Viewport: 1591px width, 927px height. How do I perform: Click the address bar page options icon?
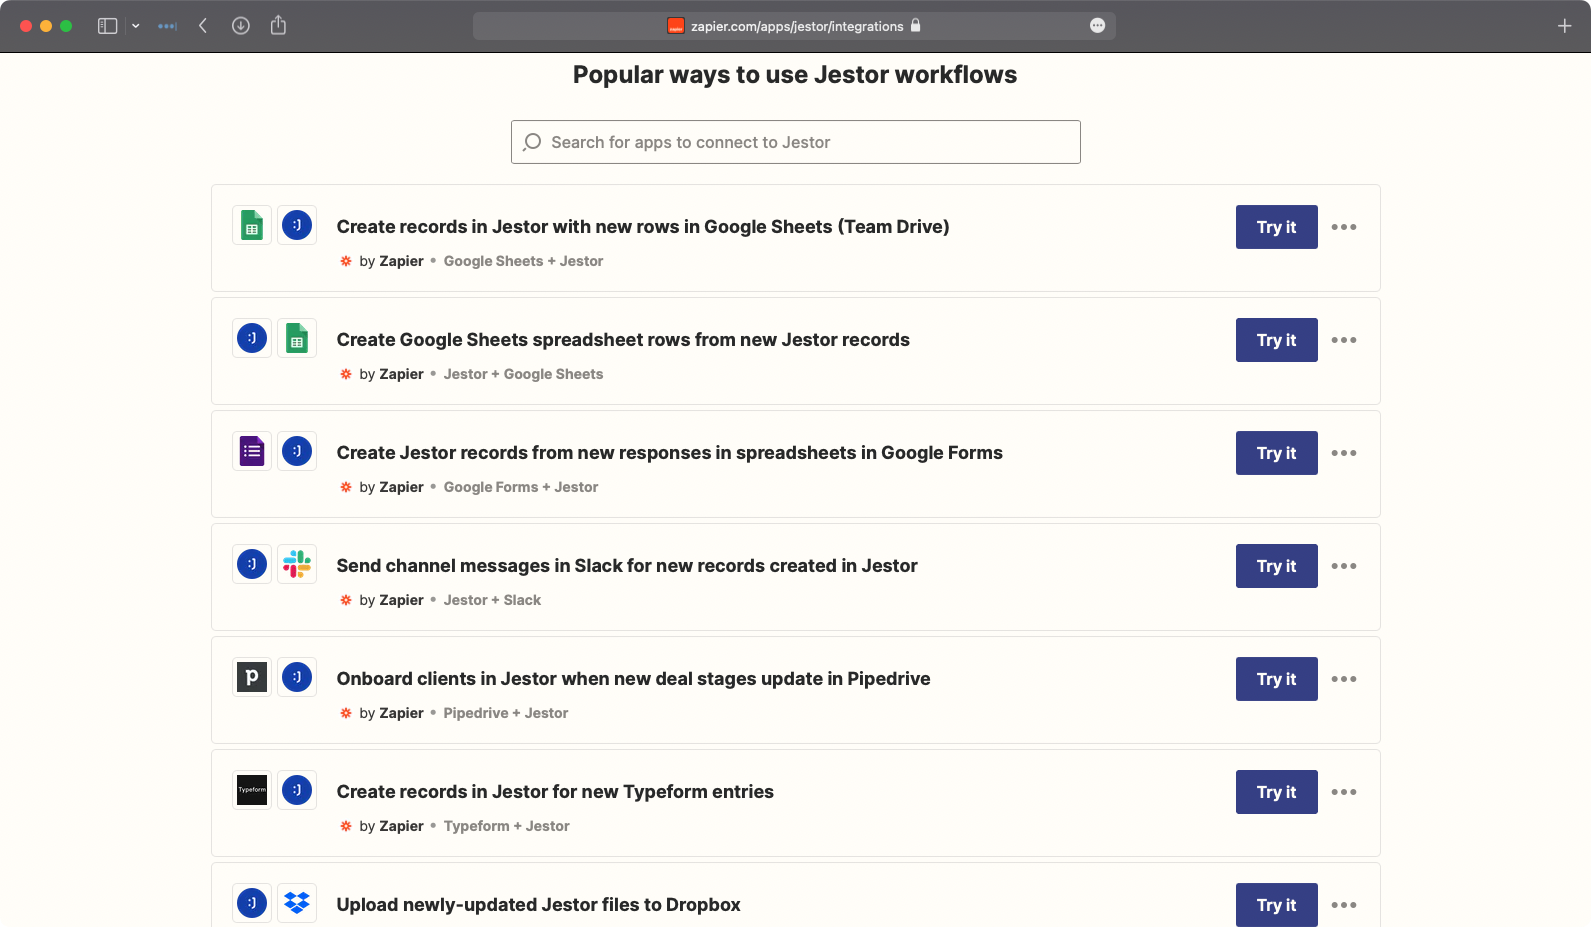(1097, 26)
